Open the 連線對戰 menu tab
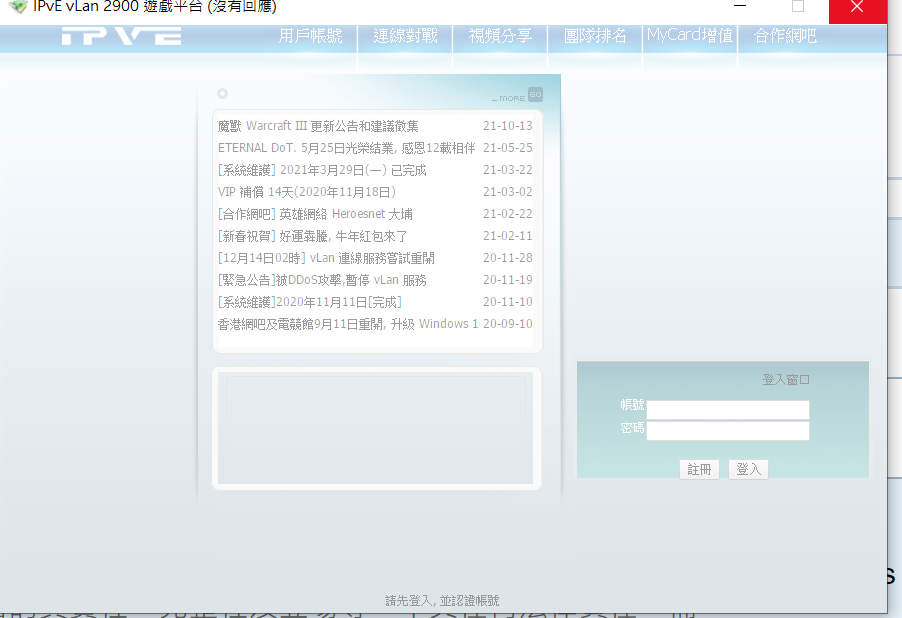This screenshot has width=902, height=618. [x=406, y=36]
